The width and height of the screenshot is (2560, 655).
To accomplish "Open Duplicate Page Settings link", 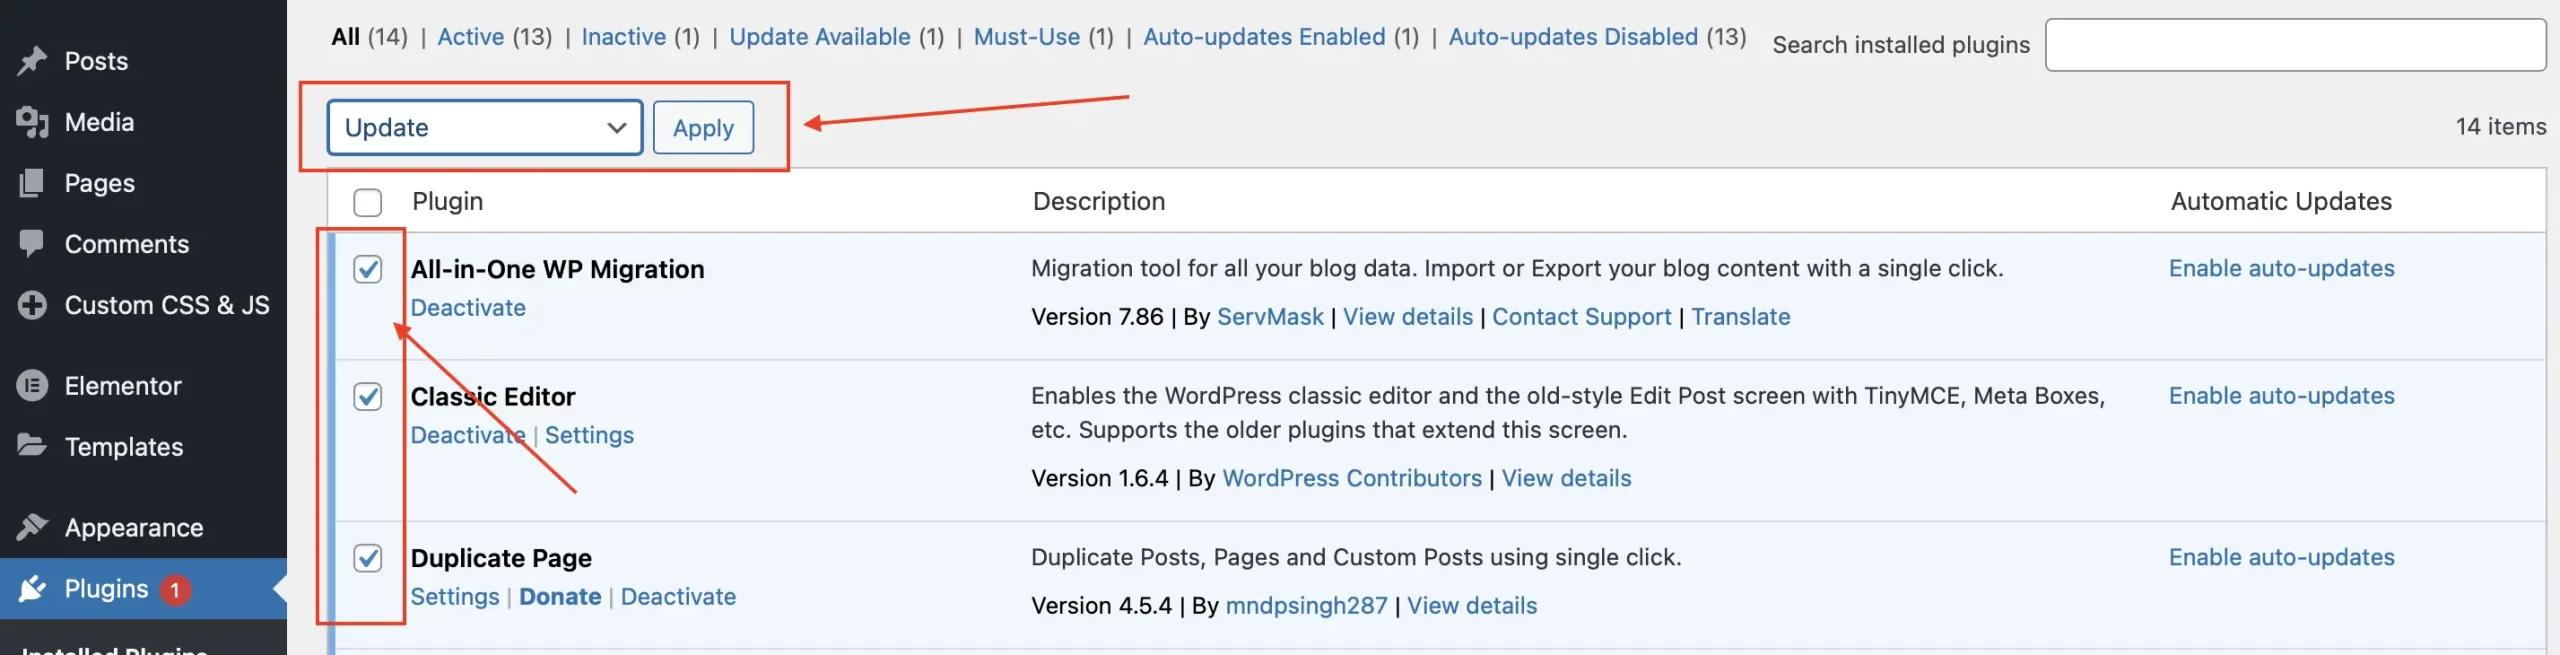I will (x=455, y=597).
